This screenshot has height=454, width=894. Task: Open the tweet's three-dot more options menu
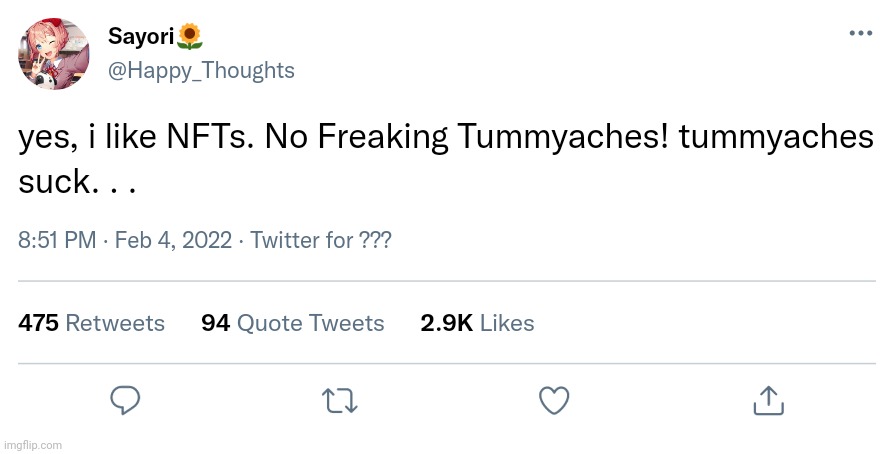(x=860, y=34)
